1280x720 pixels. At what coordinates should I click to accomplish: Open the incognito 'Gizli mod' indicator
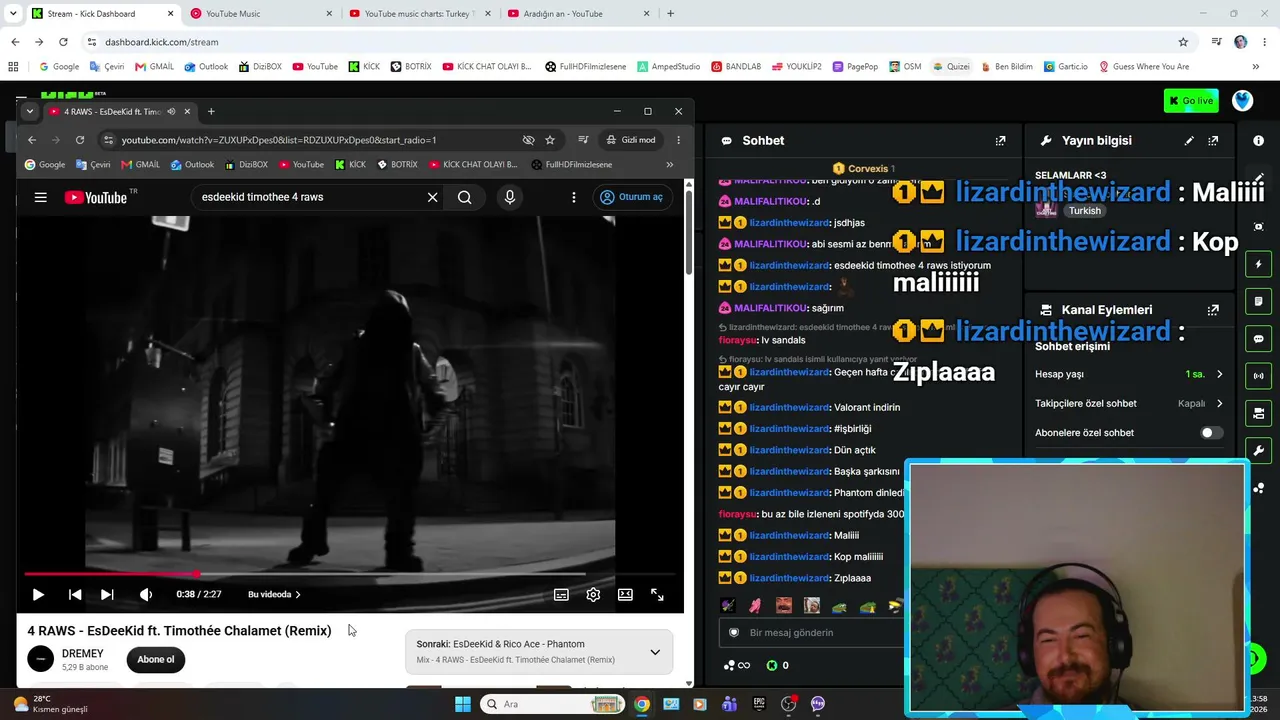[631, 140]
